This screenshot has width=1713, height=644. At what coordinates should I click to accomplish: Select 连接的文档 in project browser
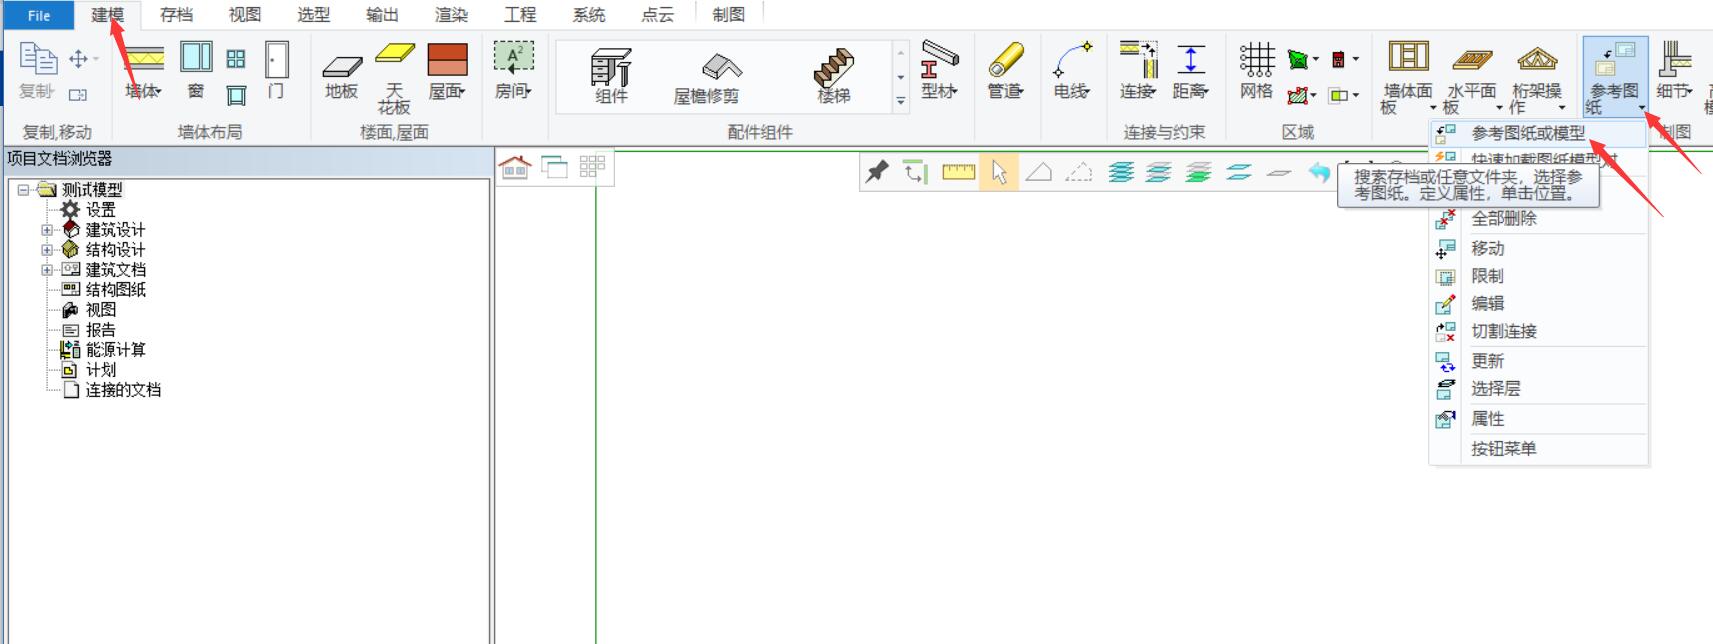click(123, 389)
